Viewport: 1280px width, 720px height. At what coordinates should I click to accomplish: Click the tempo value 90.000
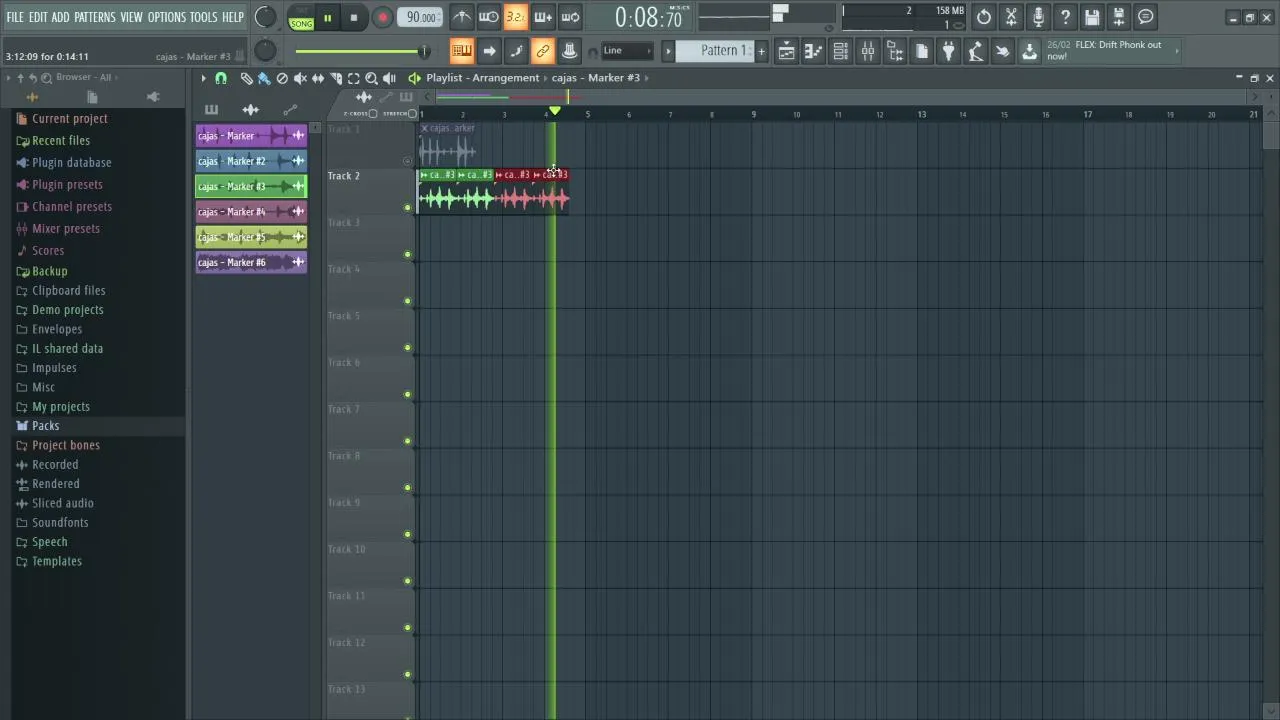click(x=420, y=17)
